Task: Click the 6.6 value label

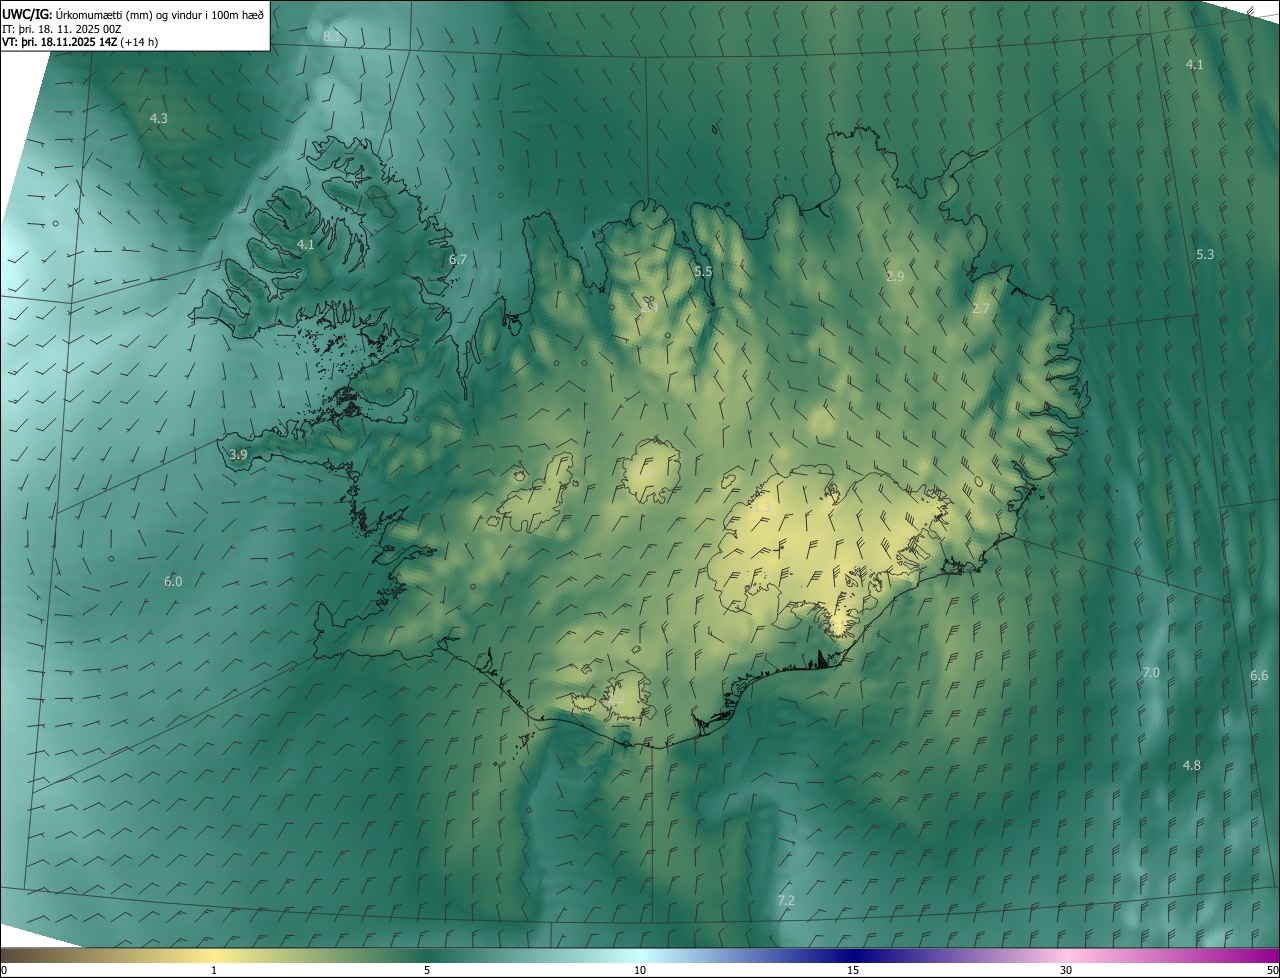Action: (1259, 675)
